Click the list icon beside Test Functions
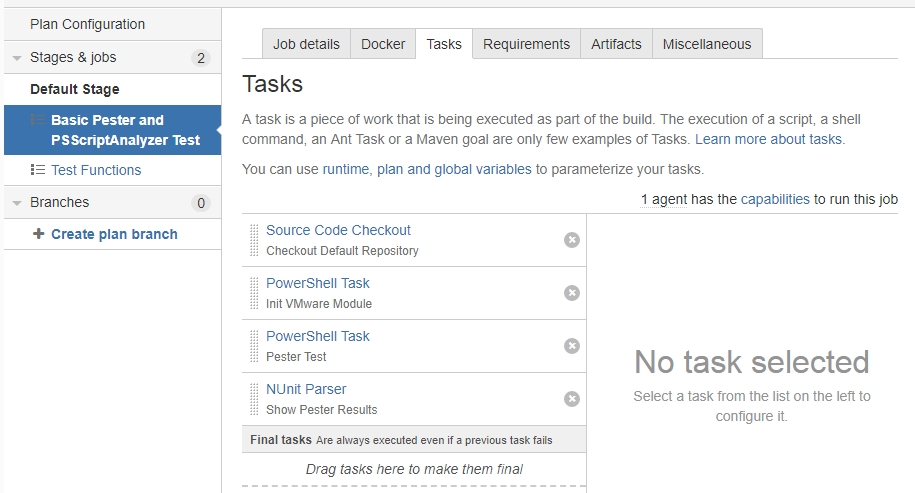The width and height of the screenshot is (915, 493). click(38, 170)
